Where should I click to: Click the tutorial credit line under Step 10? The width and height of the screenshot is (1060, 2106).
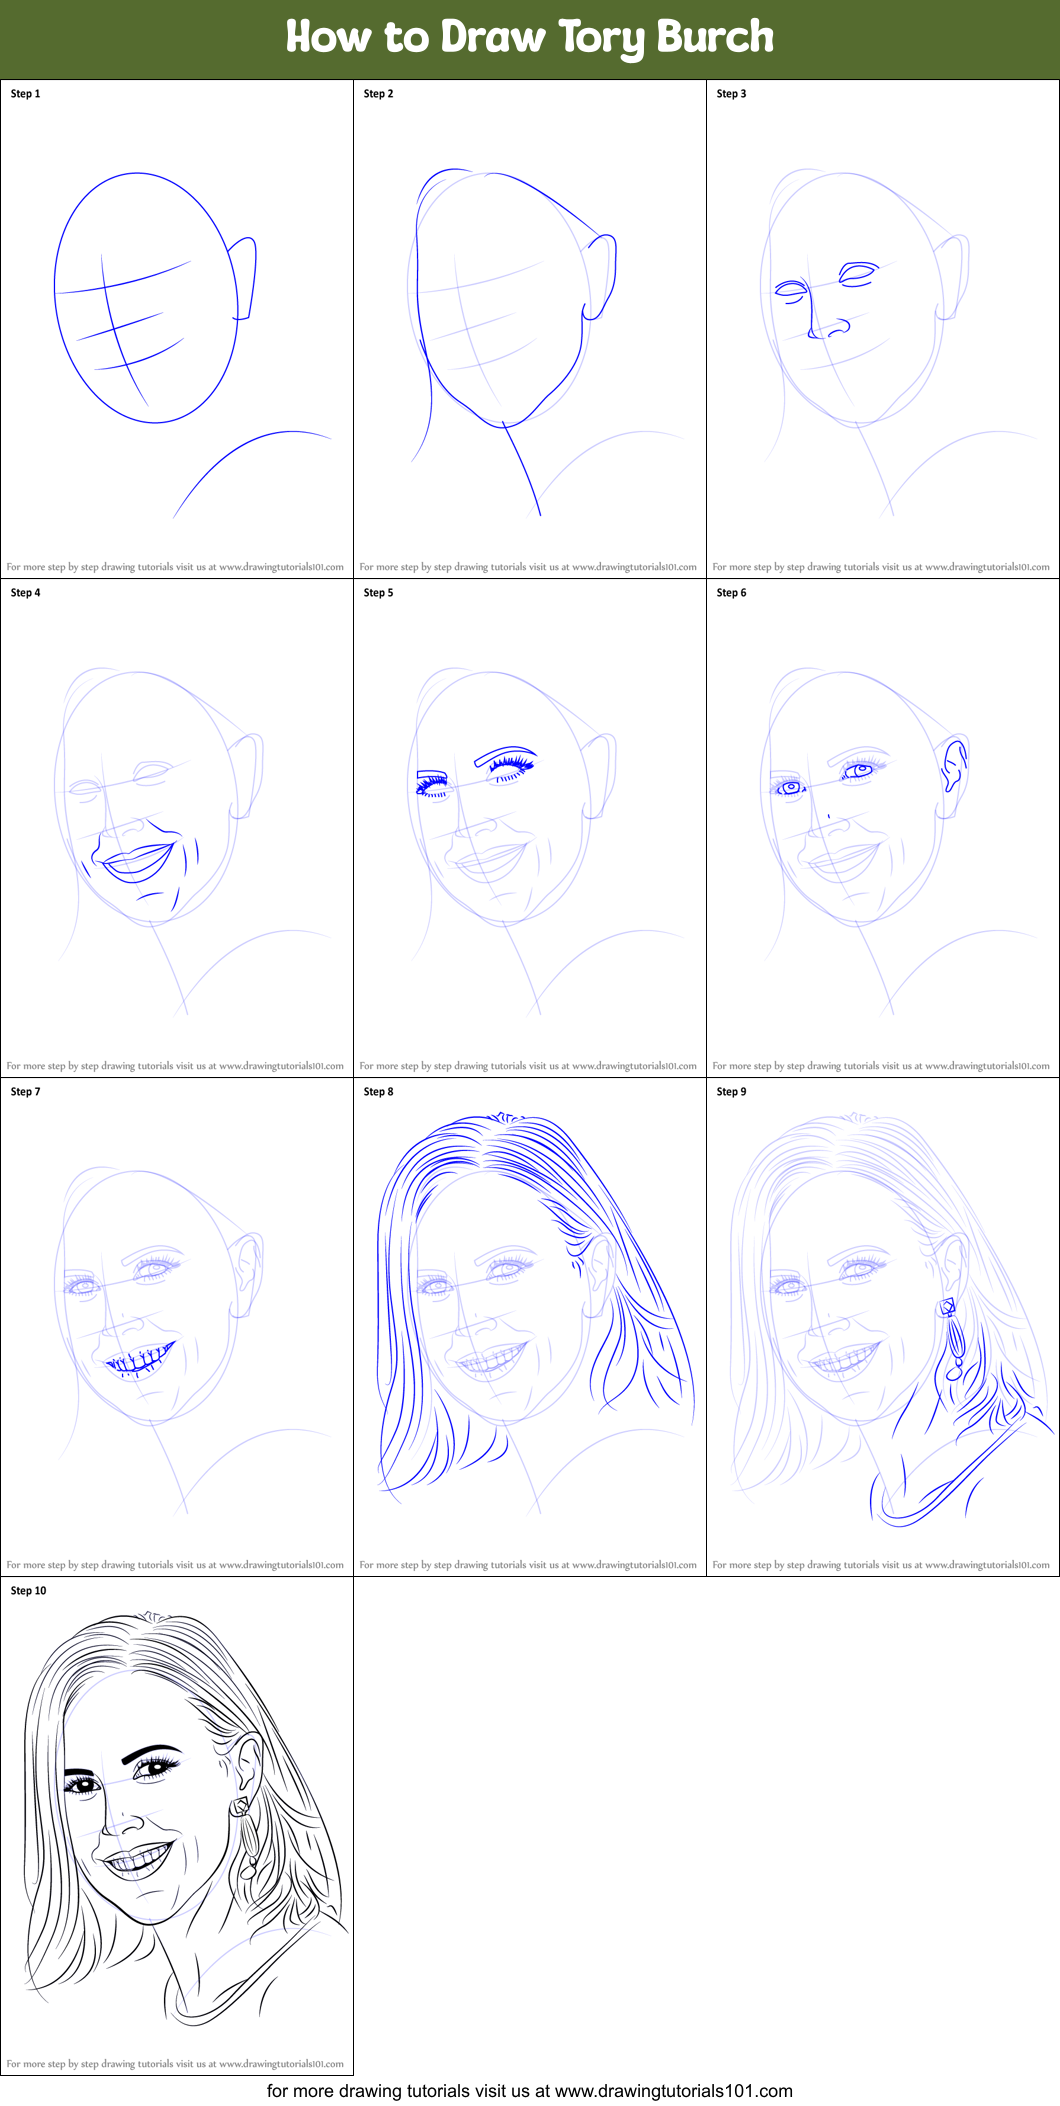(175, 2064)
